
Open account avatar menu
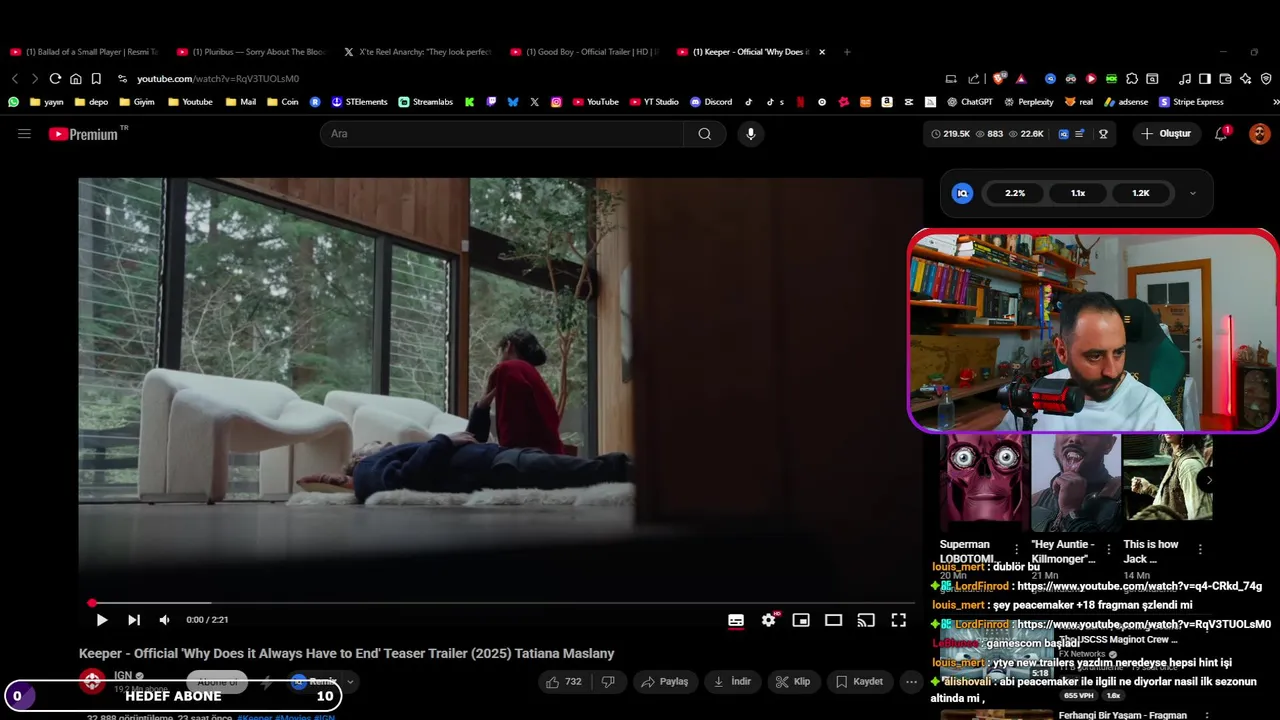[1260, 134]
